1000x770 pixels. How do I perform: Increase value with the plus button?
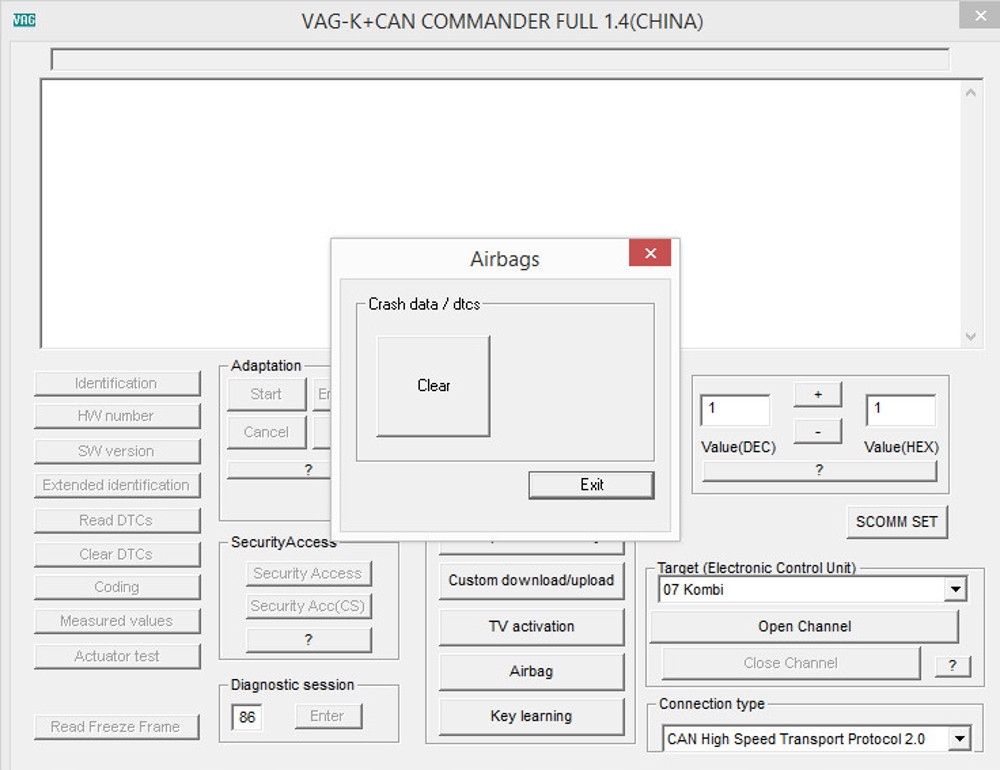pyautogui.click(x=818, y=394)
